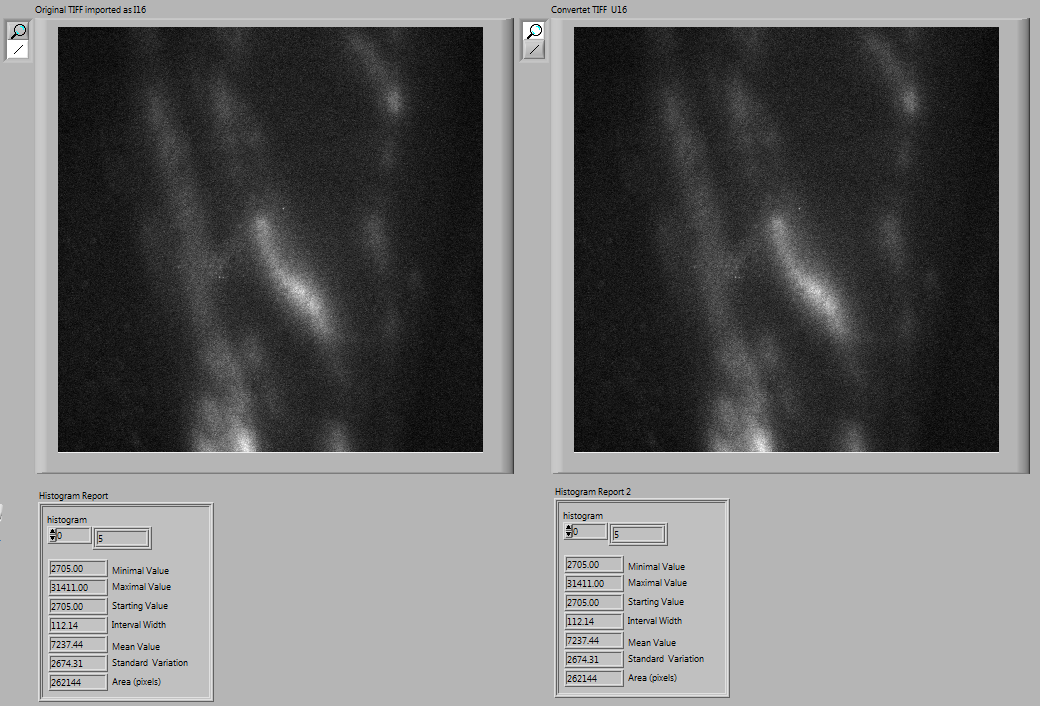The image size is (1040, 706).
Task: Click the Converted TIFF U16 image display
Action: tap(786, 239)
